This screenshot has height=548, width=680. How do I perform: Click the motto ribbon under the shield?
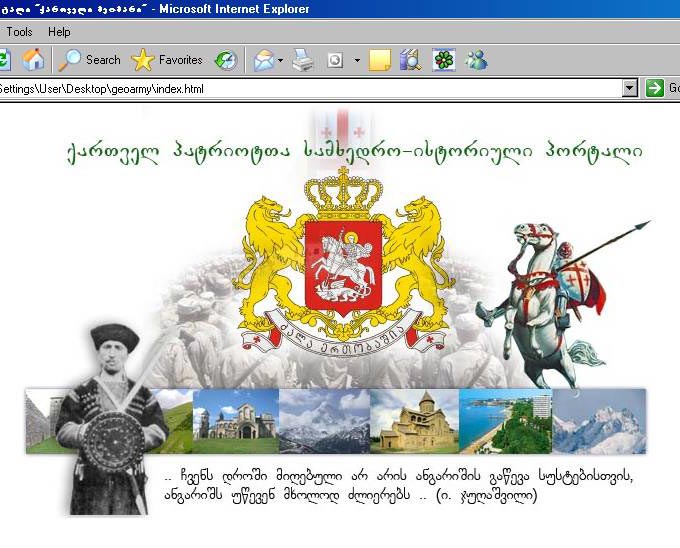pyautogui.click(x=343, y=334)
